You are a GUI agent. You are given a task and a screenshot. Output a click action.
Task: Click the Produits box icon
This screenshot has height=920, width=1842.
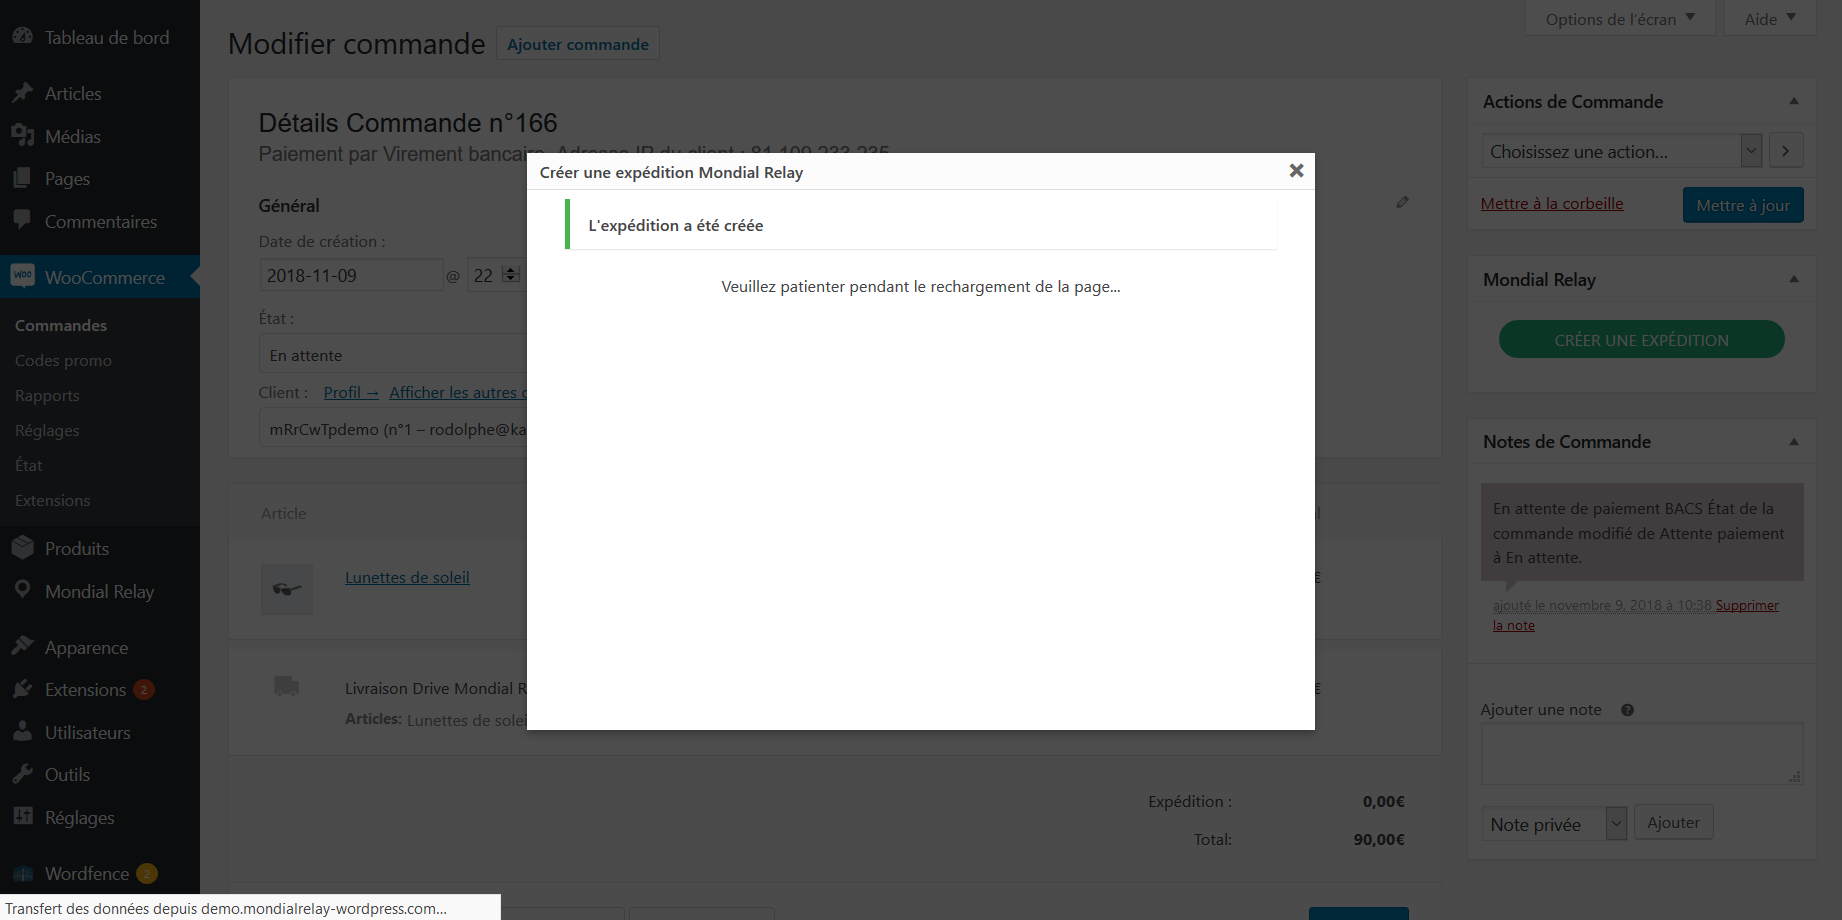(x=23, y=548)
